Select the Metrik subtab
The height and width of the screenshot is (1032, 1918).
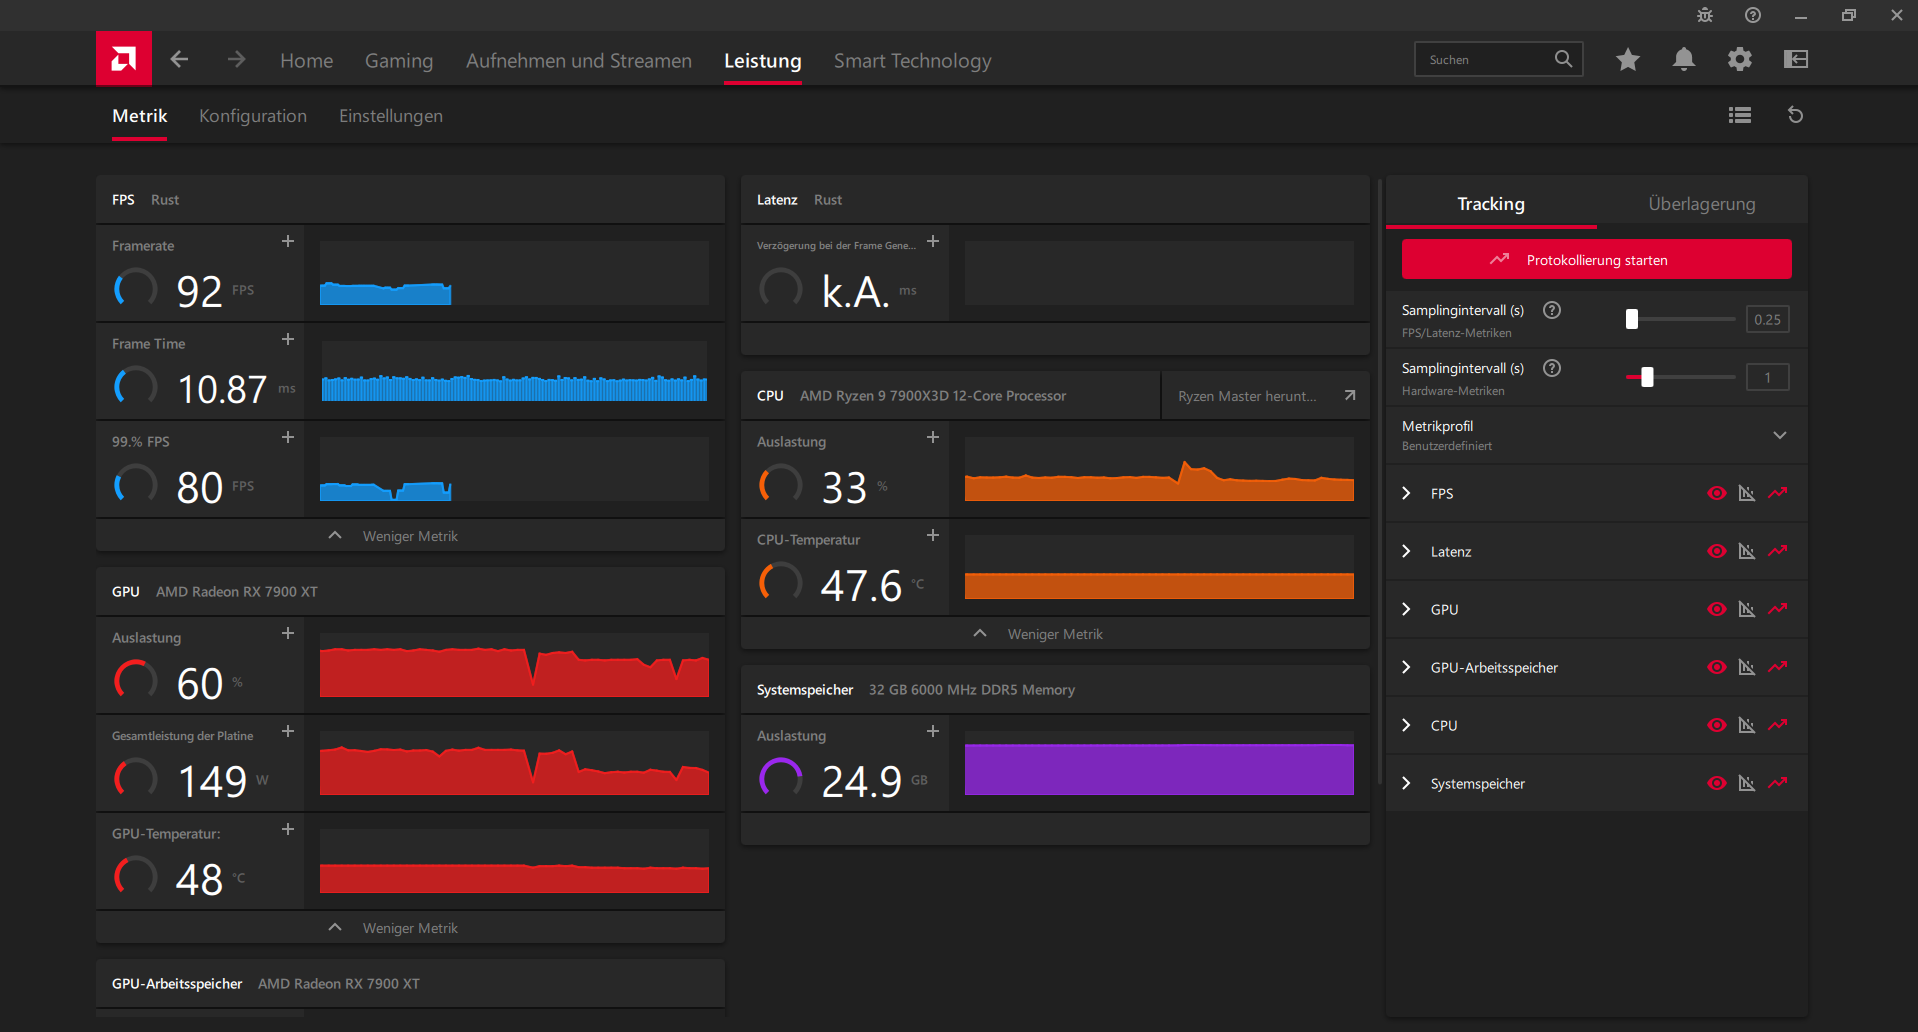click(140, 116)
